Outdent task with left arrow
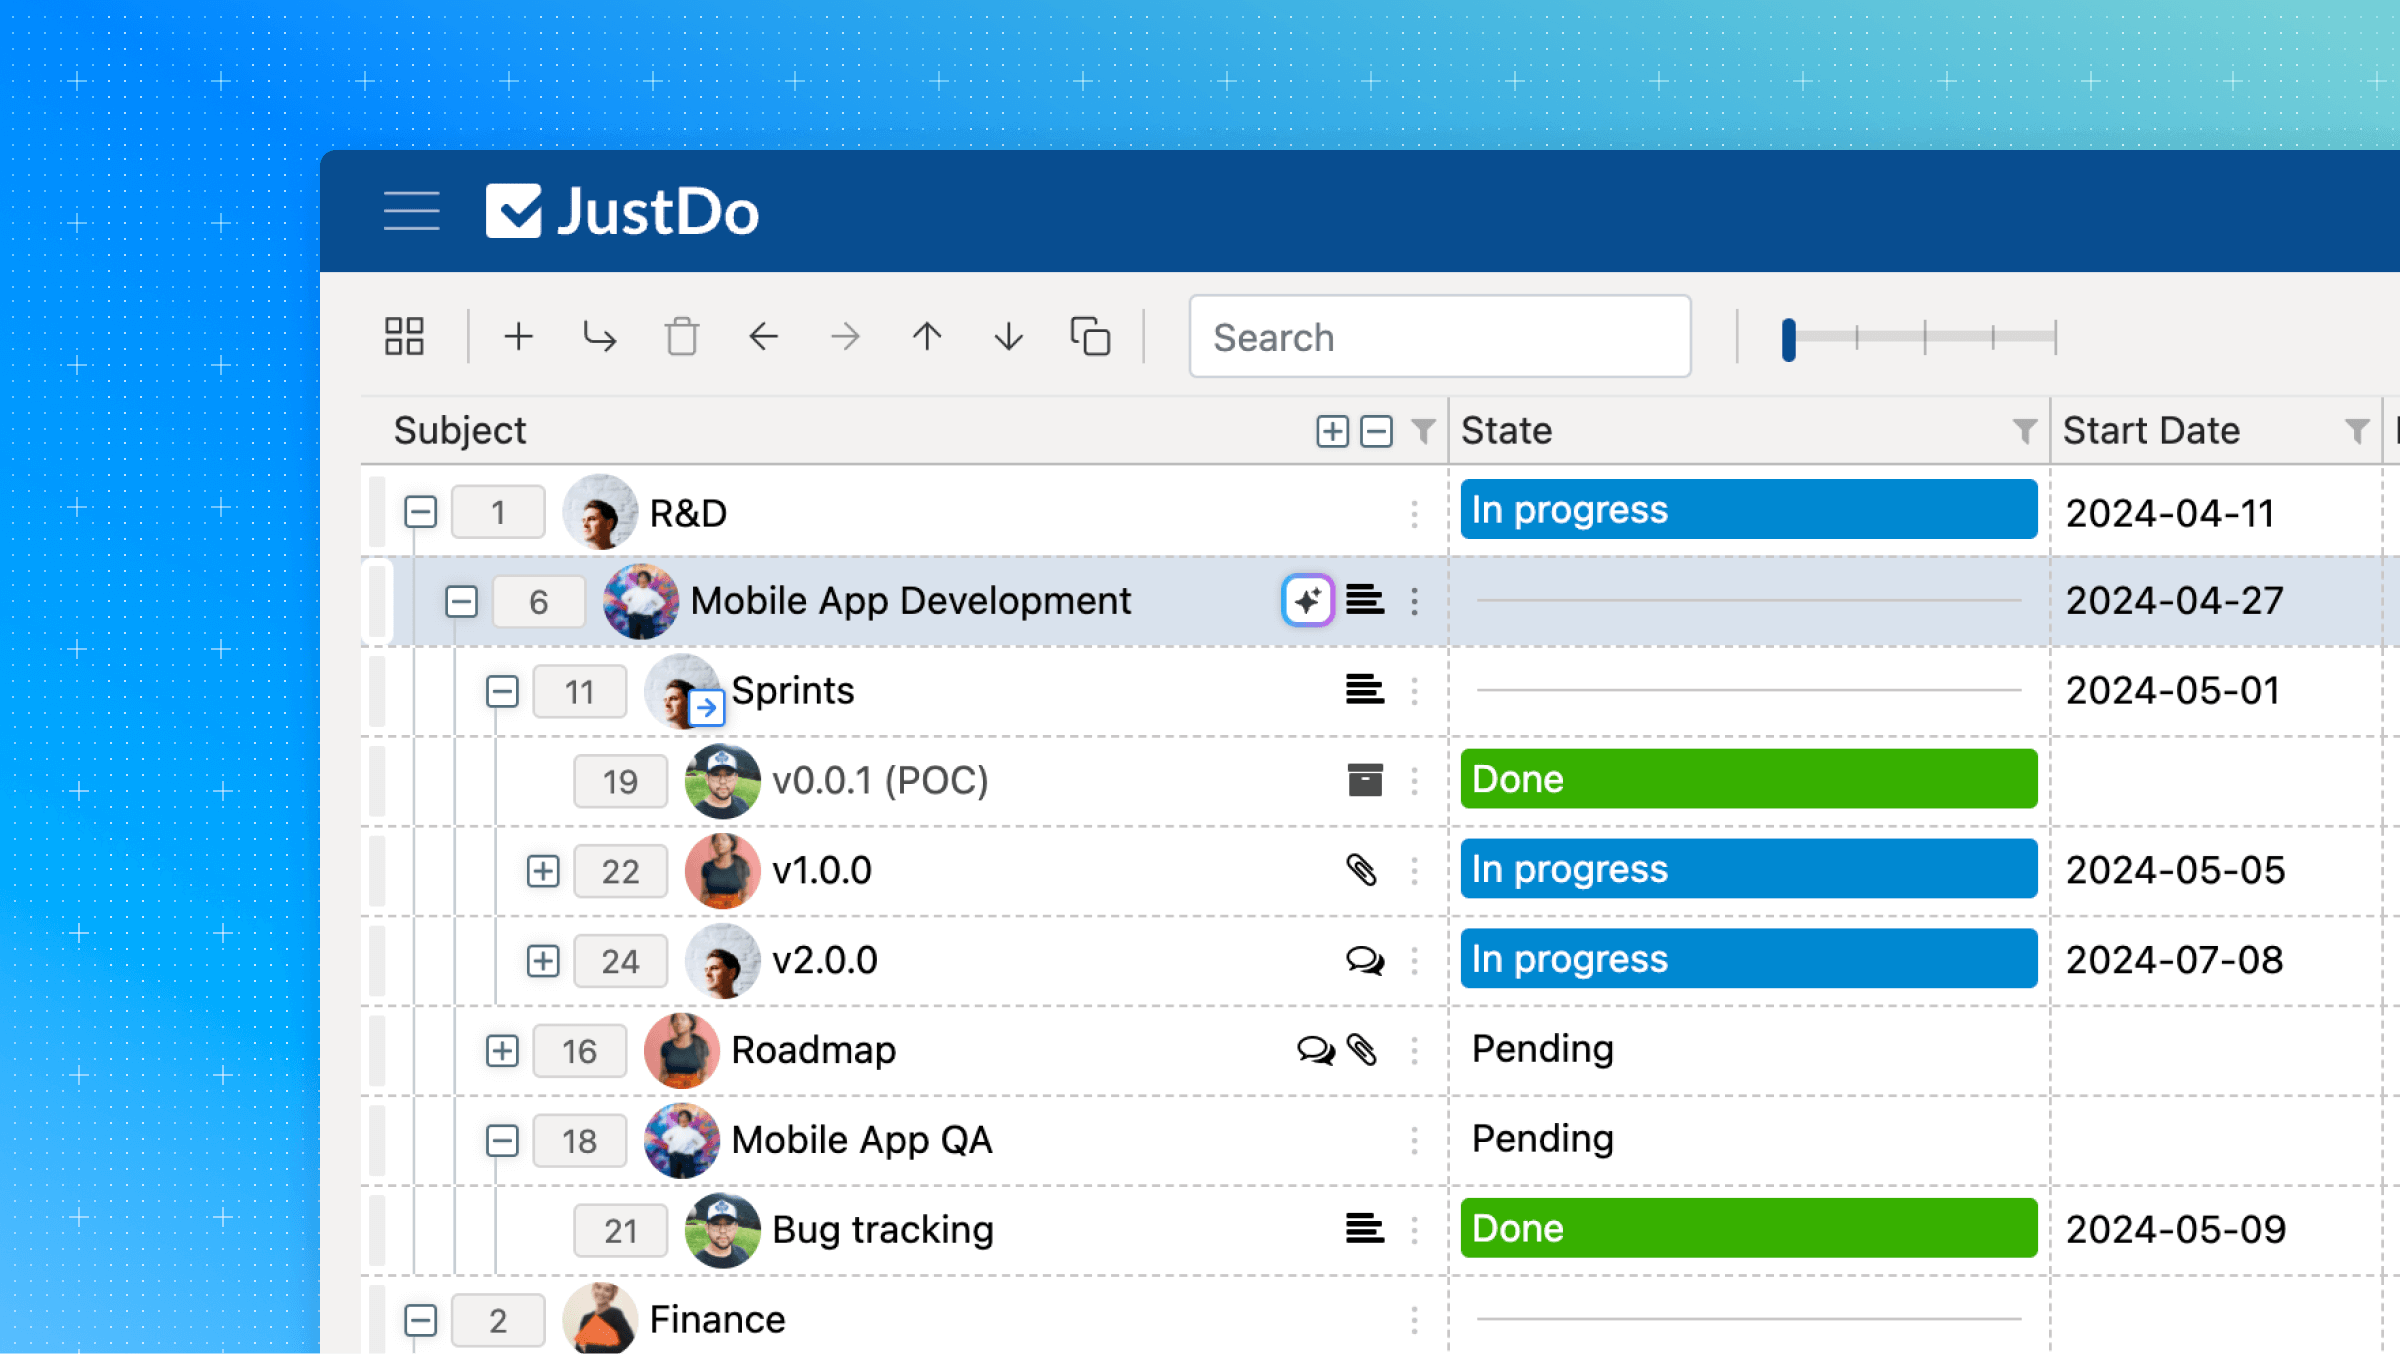 (x=763, y=336)
